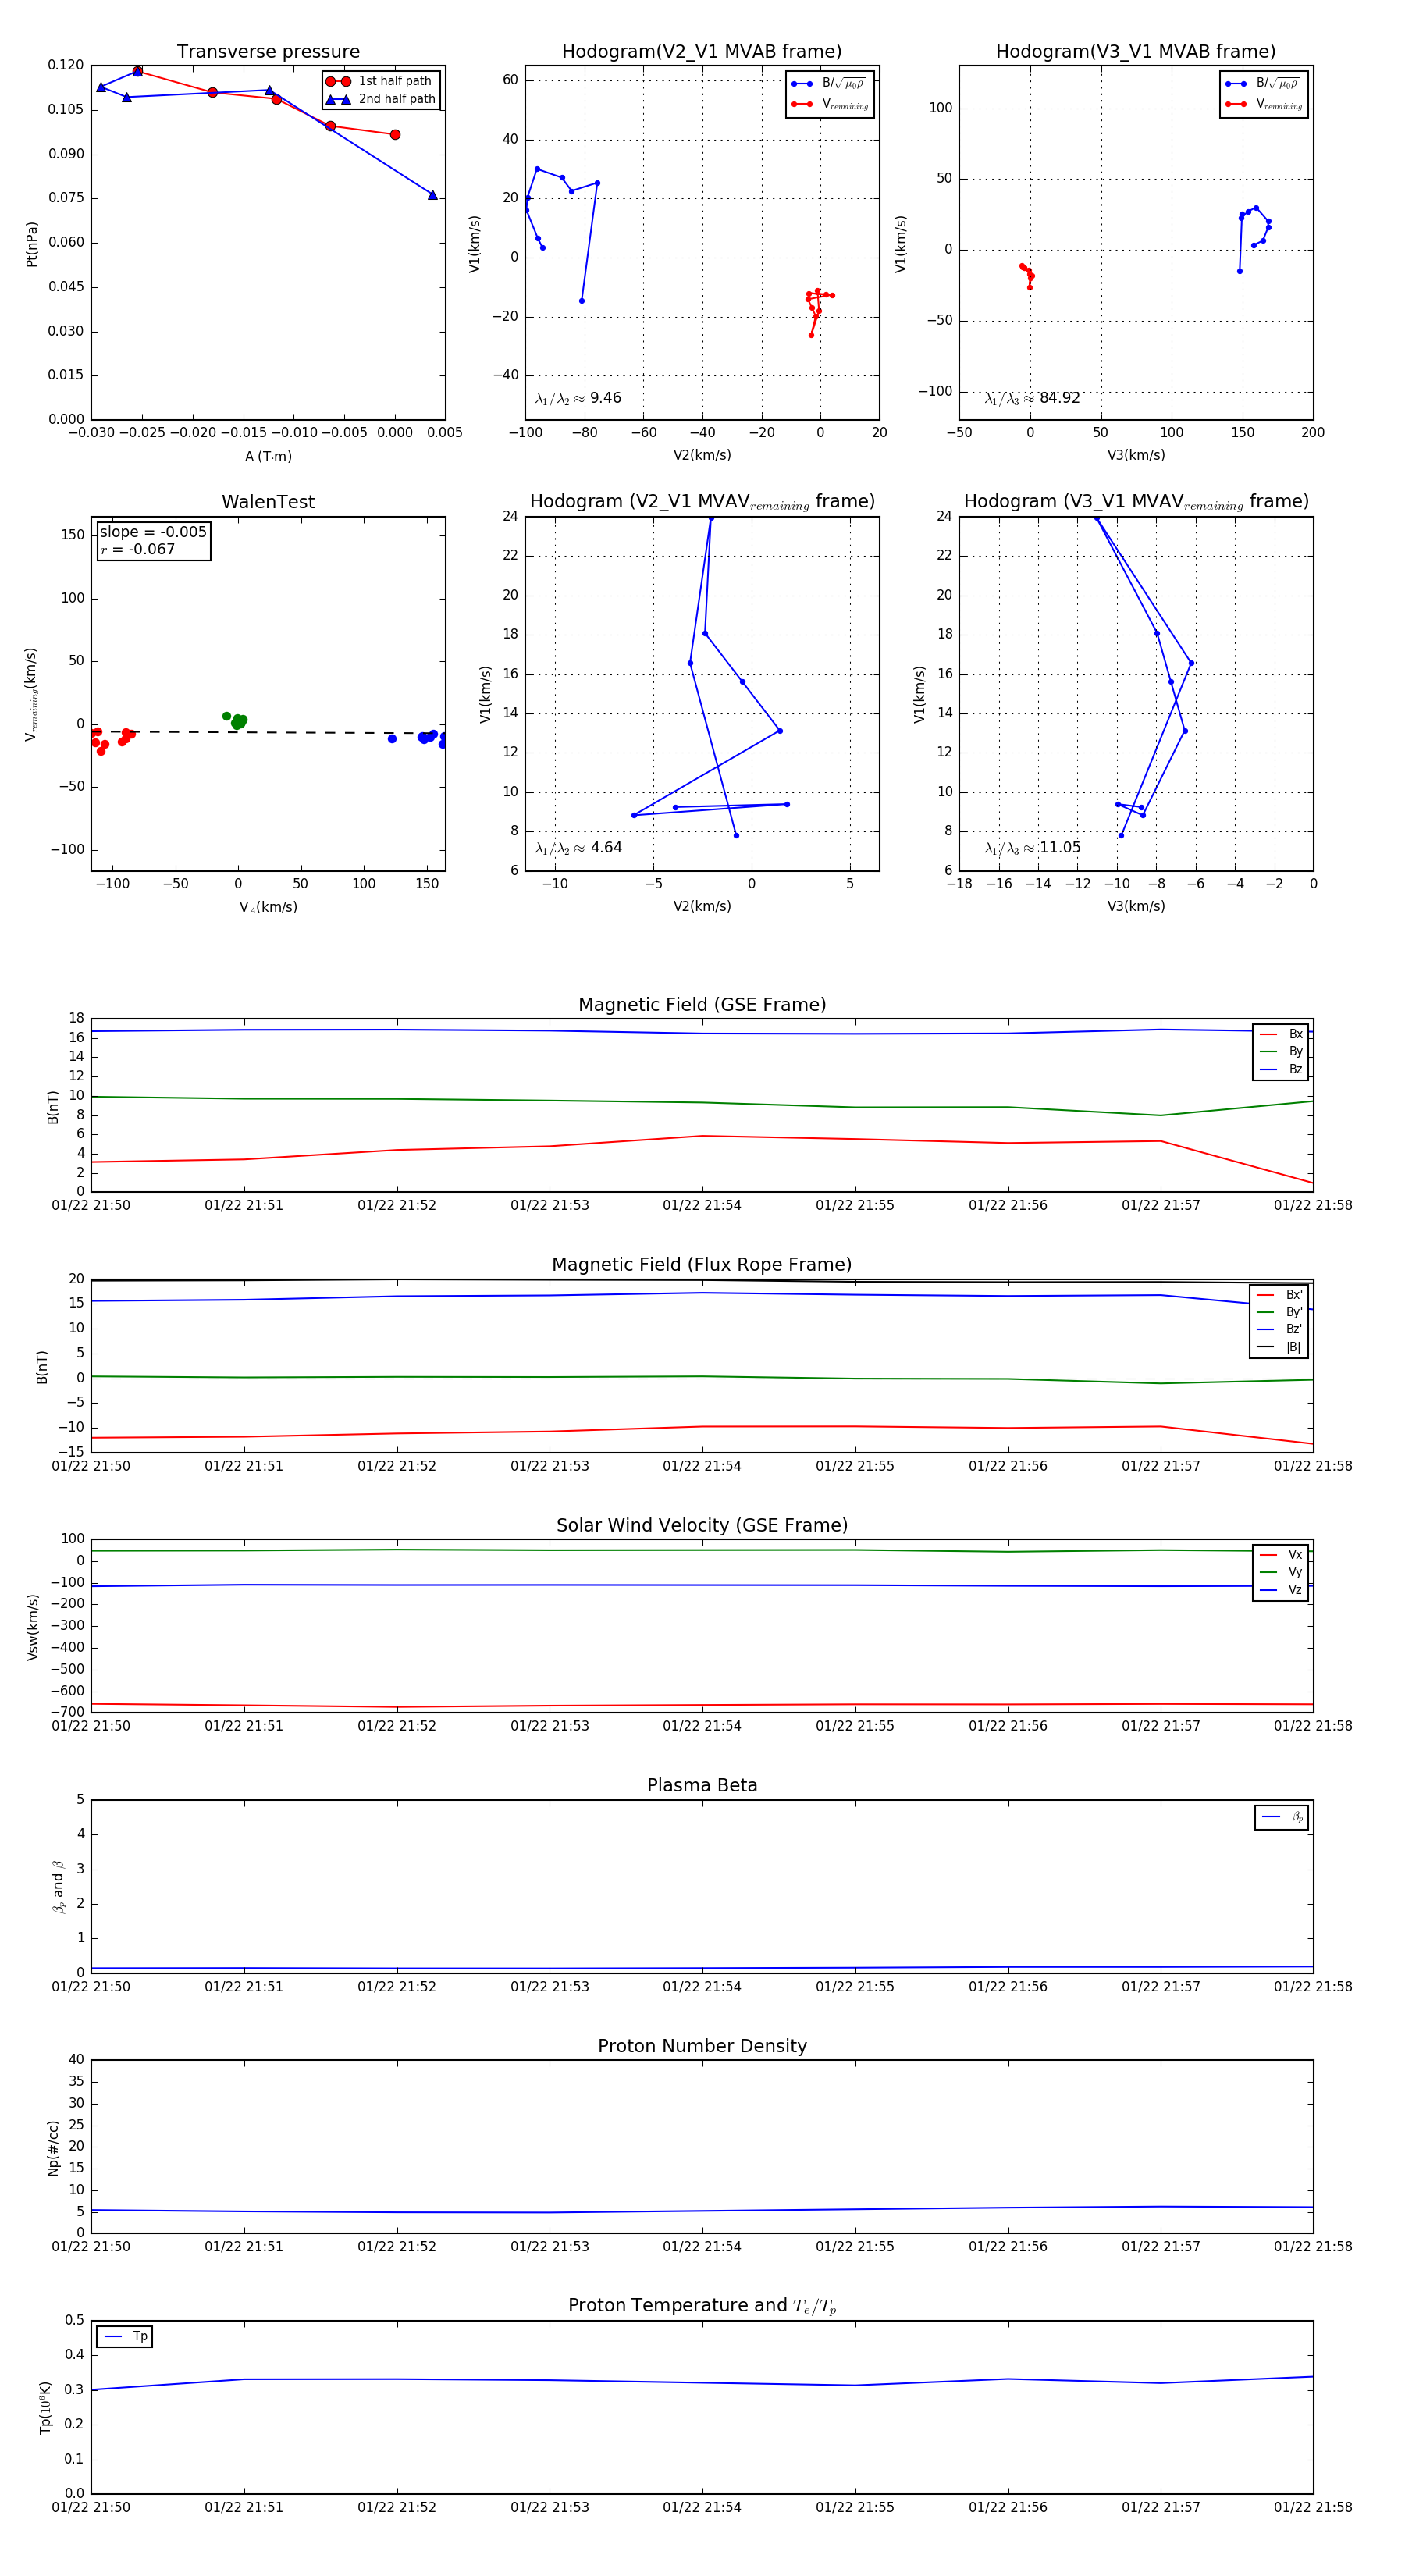This screenshot has height=2576, width=1405.
Task: Click the "1st half path" legend entry
Action: [x=380, y=81]
